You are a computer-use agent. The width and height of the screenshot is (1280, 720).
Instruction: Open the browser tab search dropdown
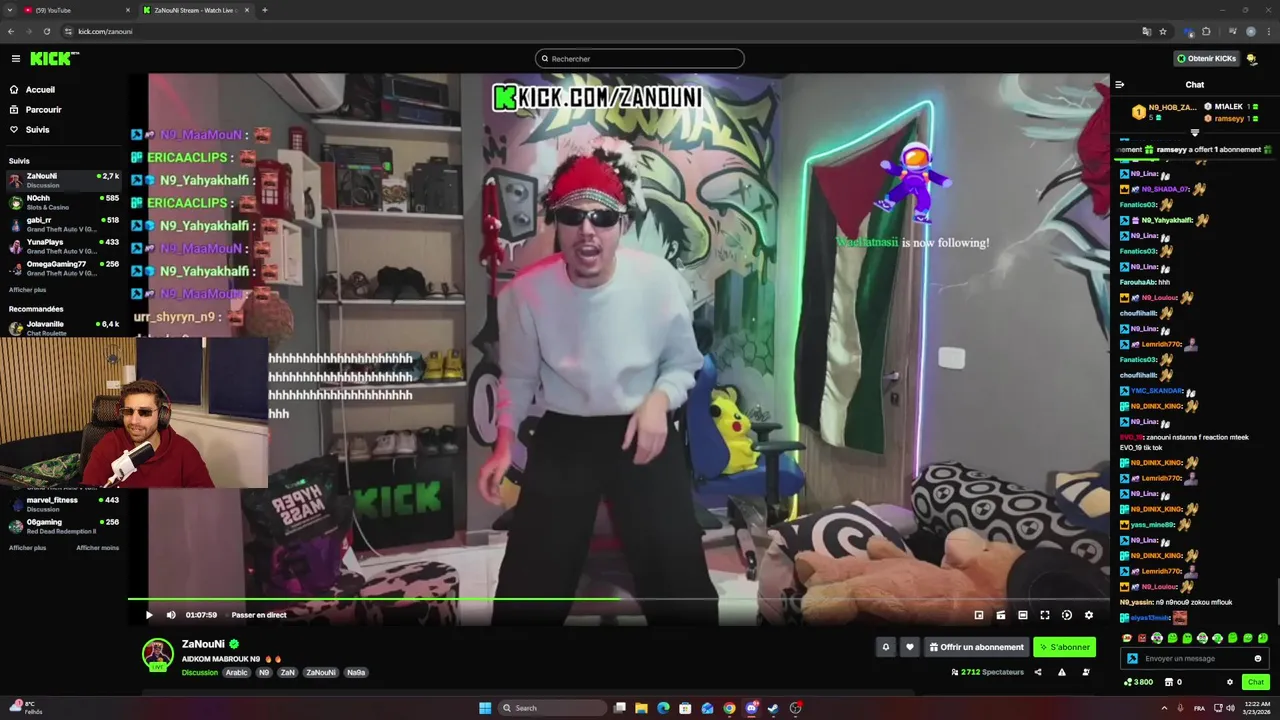click(8, 10)
